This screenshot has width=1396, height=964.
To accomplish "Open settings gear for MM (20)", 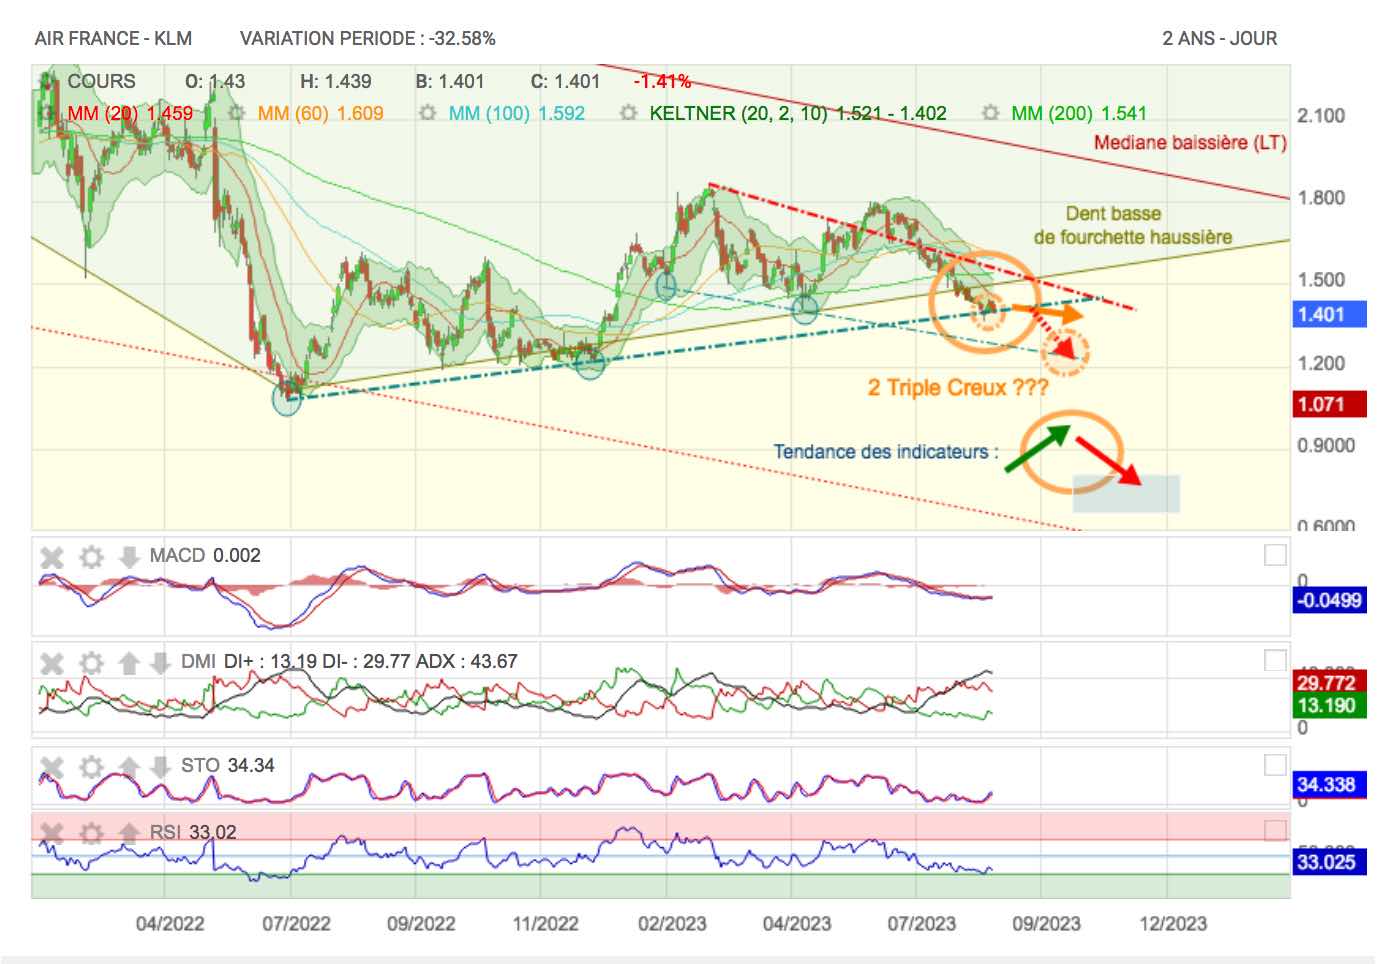I will 46,113.
